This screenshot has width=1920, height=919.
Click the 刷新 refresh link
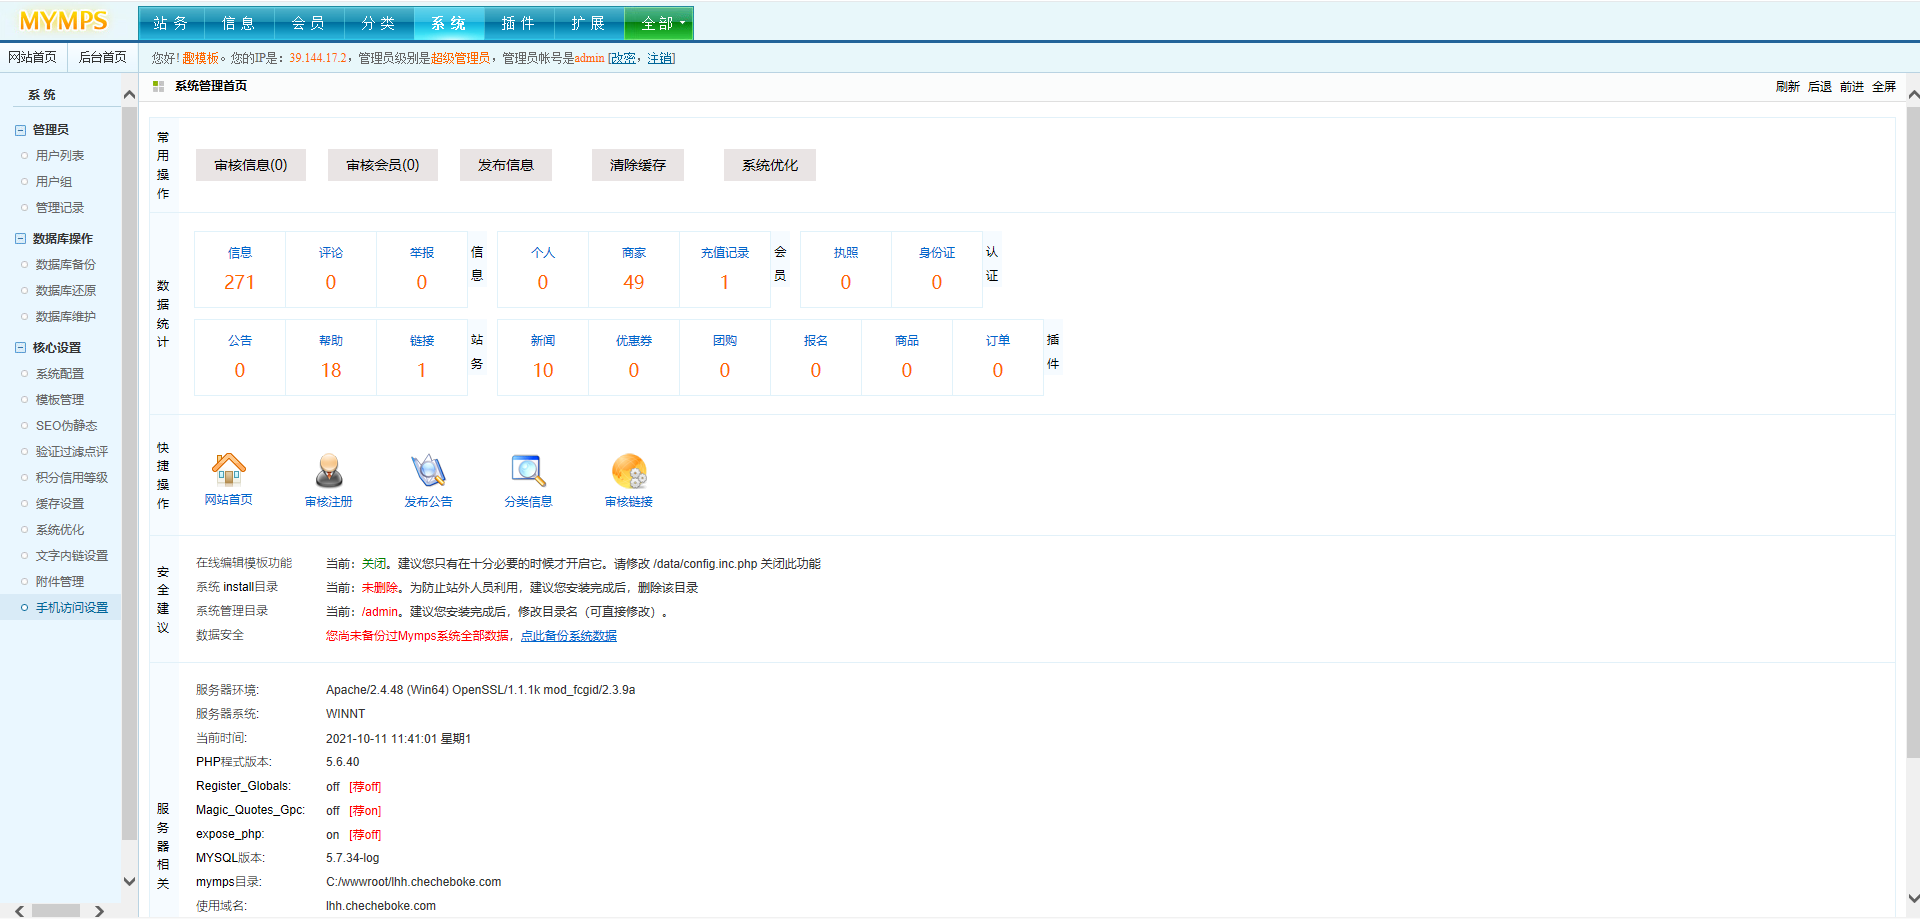(x=1788, y=87)
